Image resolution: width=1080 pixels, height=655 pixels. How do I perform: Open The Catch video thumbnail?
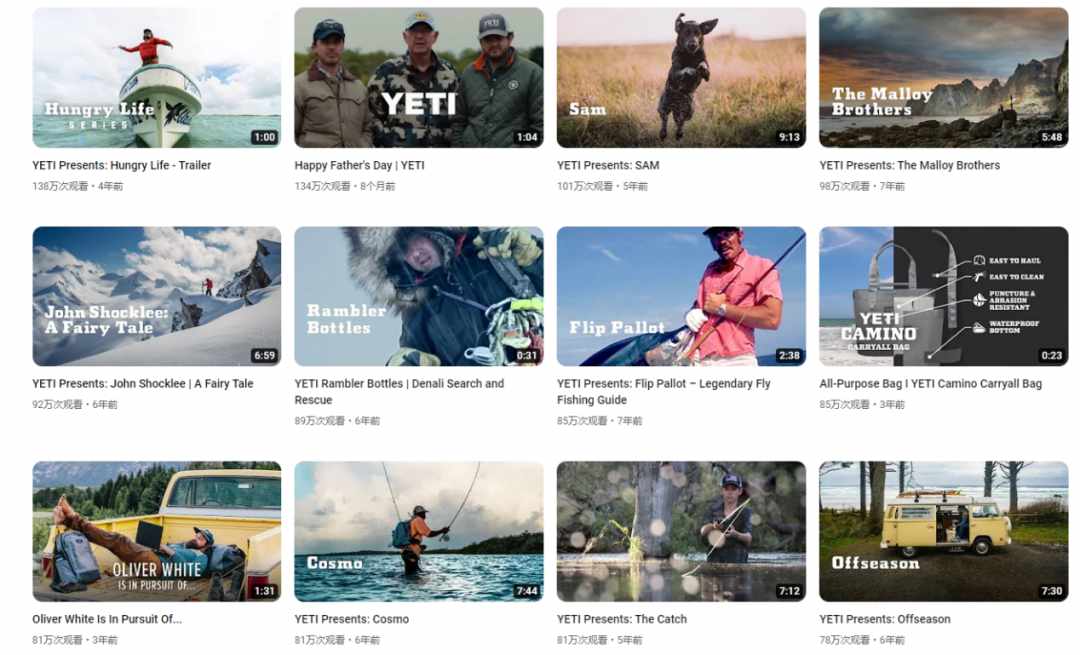coord(681,531)
